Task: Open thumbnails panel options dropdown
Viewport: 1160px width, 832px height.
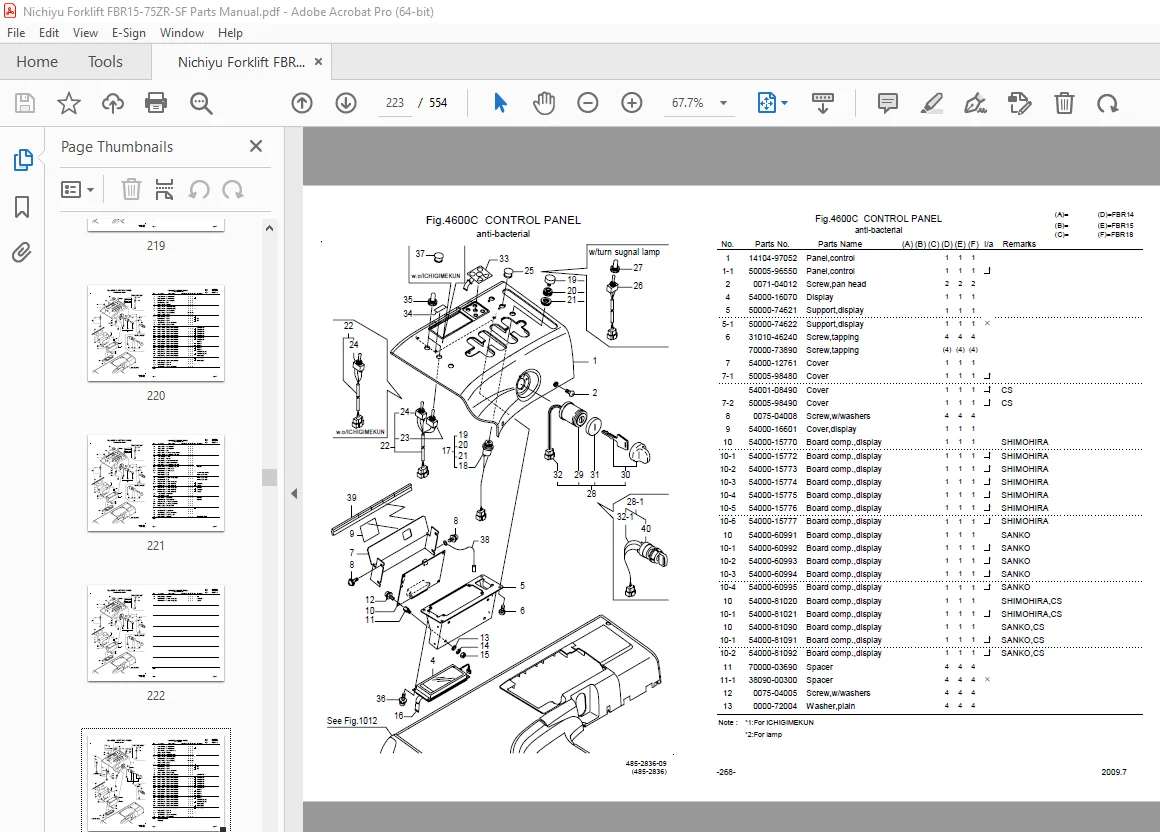Action: coord(77,190)
